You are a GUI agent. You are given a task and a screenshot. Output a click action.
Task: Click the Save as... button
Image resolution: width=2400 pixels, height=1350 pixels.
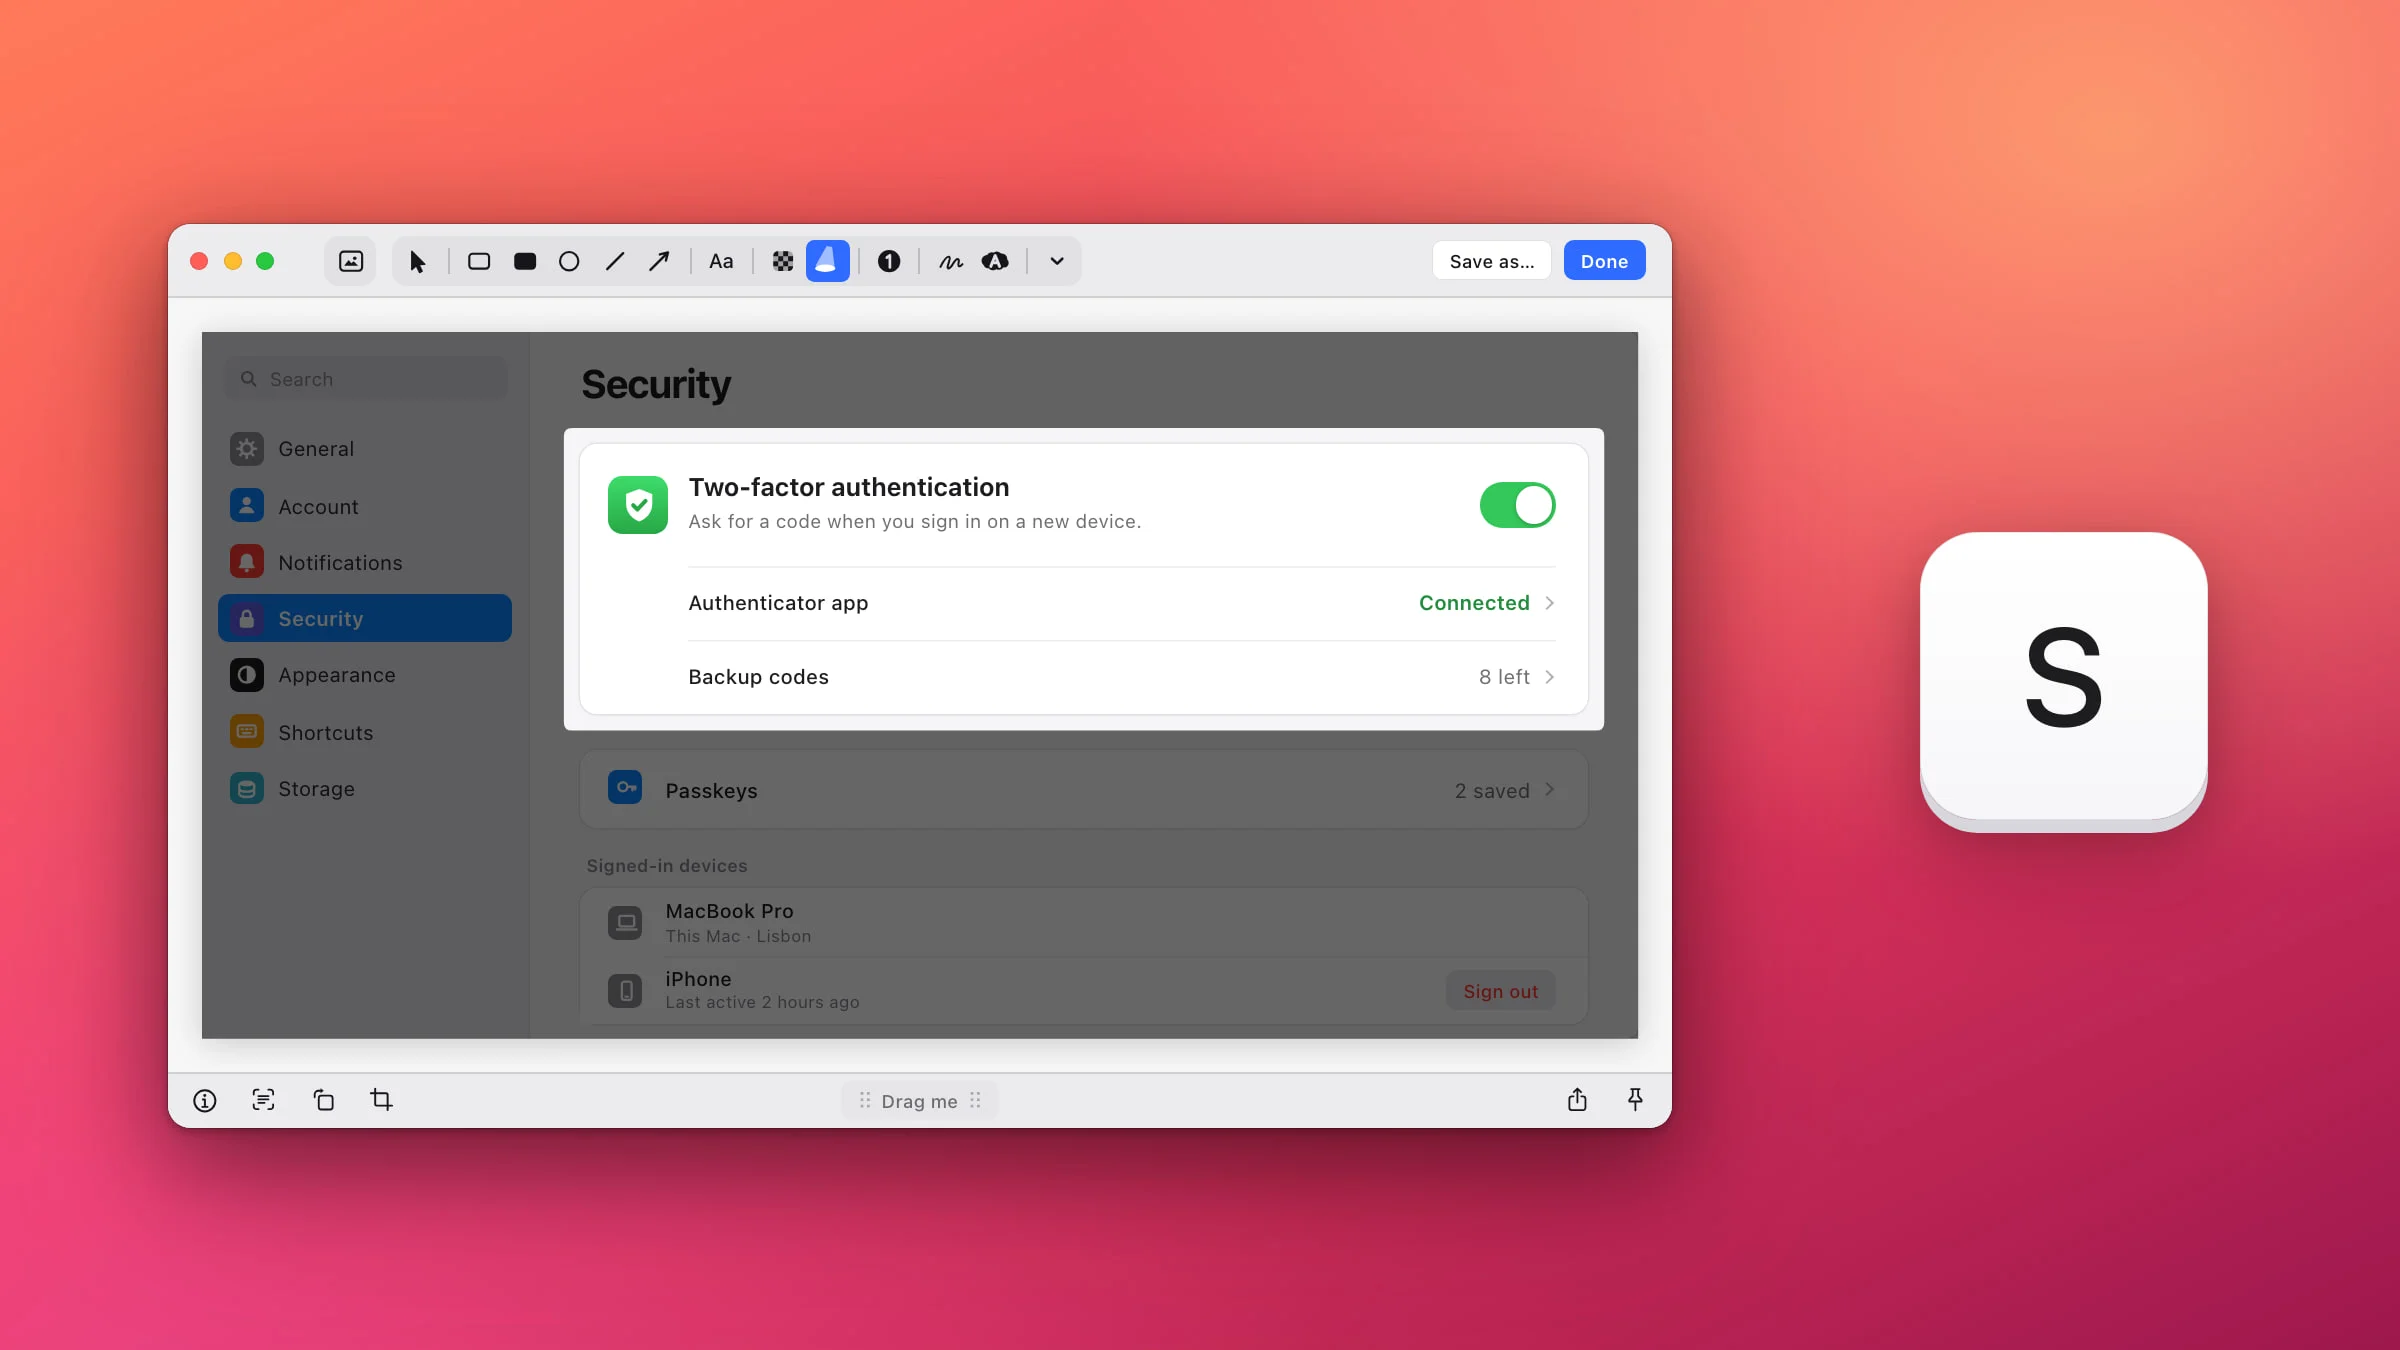[1492, 261]
